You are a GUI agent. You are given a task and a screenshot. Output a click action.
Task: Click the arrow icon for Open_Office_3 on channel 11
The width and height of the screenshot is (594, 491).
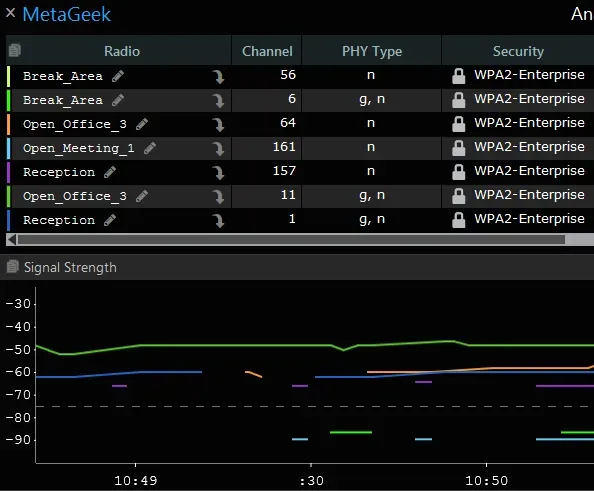(x=218, y=197)
